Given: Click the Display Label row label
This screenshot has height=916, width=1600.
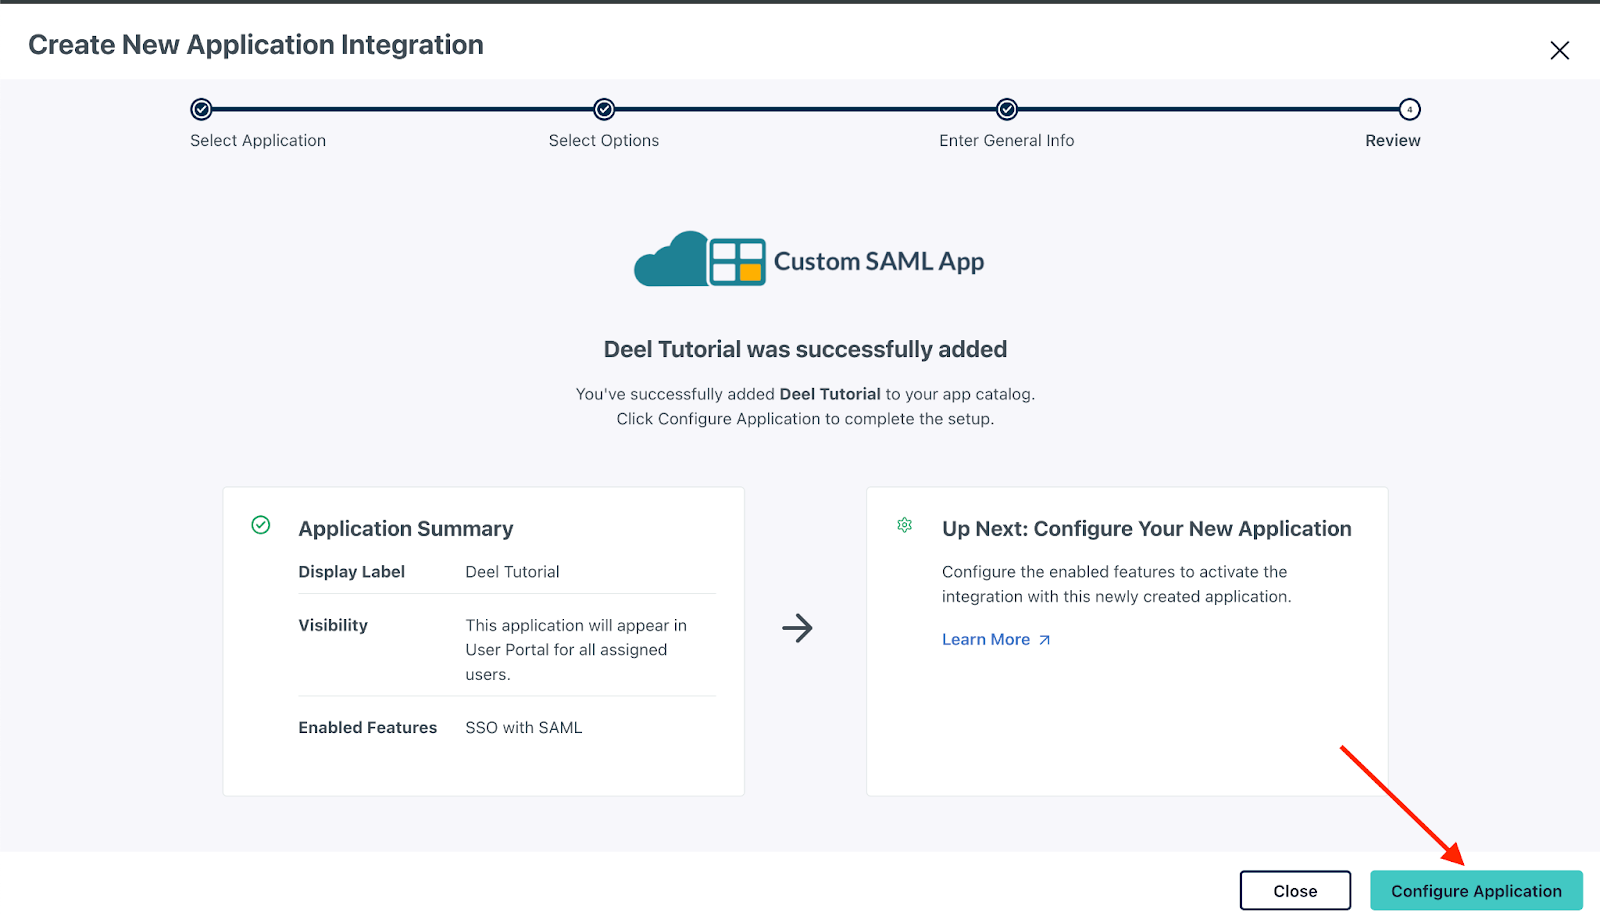Looking at the screenshot, I should (351, 572).
